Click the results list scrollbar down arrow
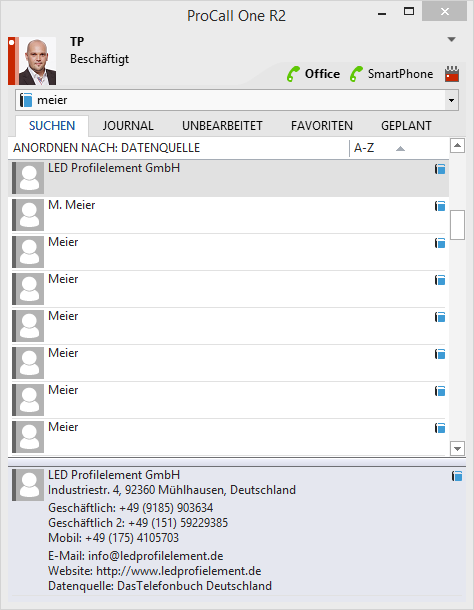This screenshot has width=474, height=610. pos(457,448)
